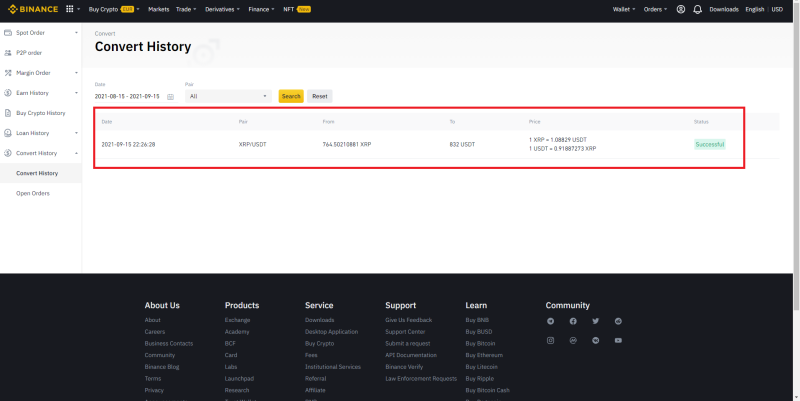Expand the Spot Order sidebar section
Viewport: 800px width, 401px height.
[76, 33]
